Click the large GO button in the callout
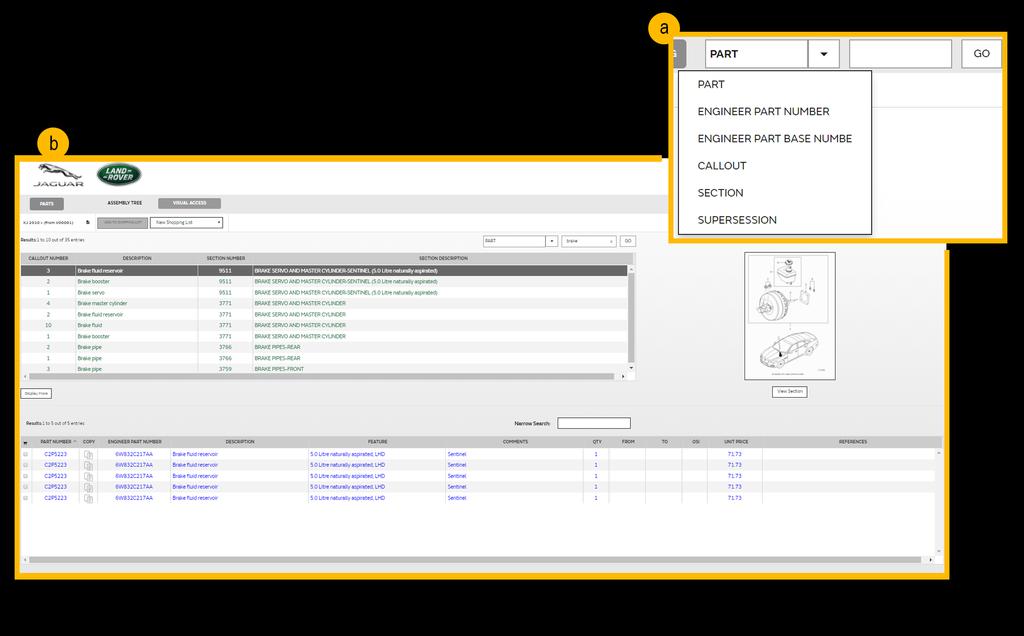The image size is (1024, 636). (x=981, y=54)
